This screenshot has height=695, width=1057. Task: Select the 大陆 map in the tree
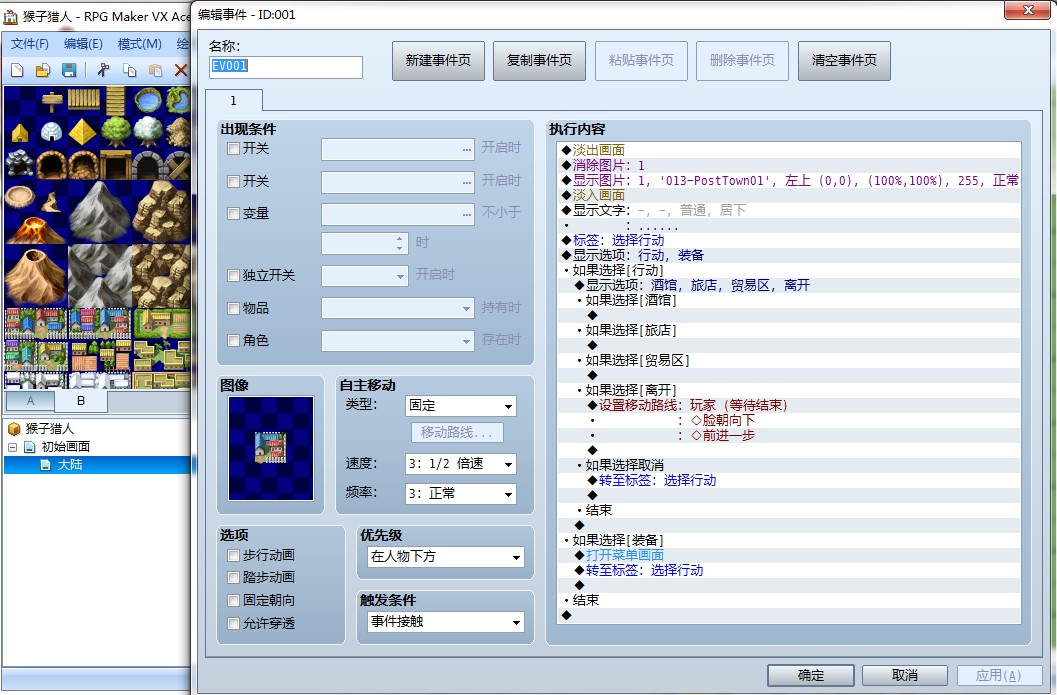70,465
